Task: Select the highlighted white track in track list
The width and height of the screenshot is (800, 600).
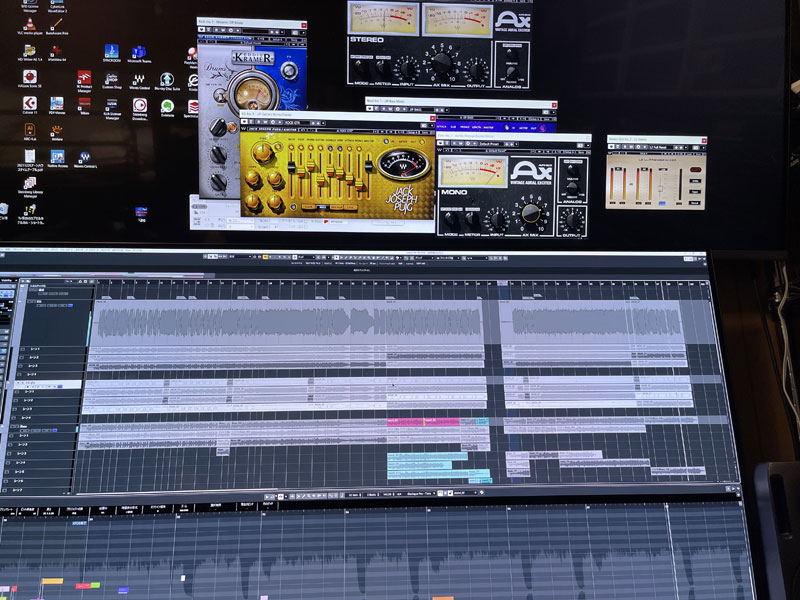Action: click(47, 385)
